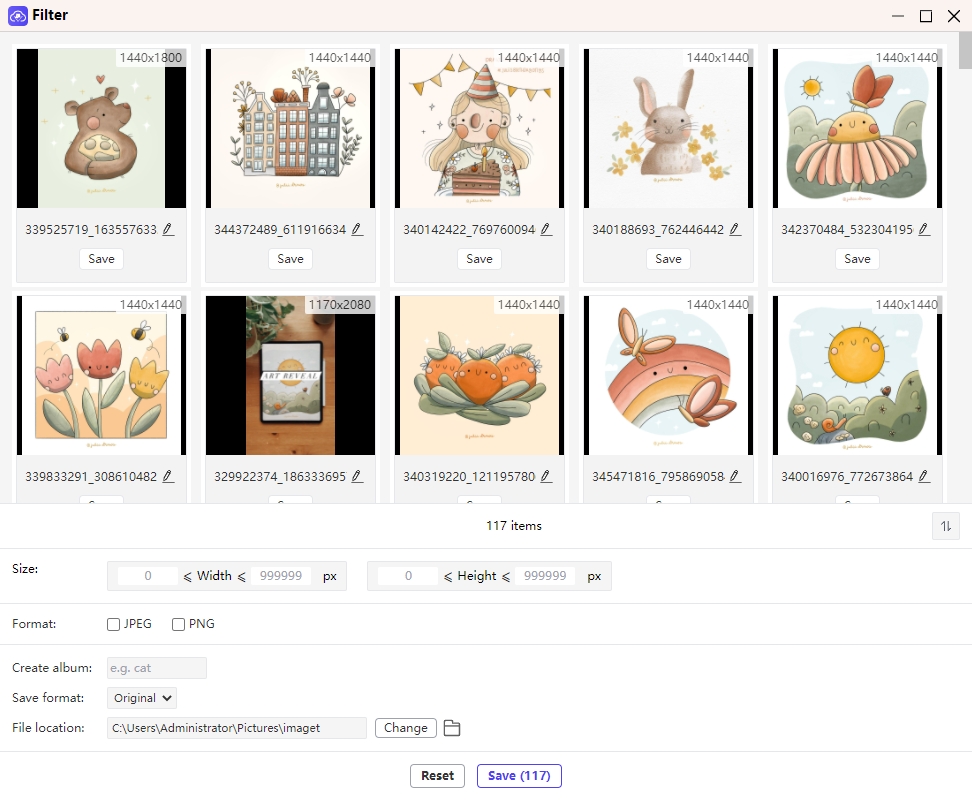Select the smiling sun landscape thumbnail
Image resolution: width=972 pixels, height=800 pixels.
[x=857, y=376]
